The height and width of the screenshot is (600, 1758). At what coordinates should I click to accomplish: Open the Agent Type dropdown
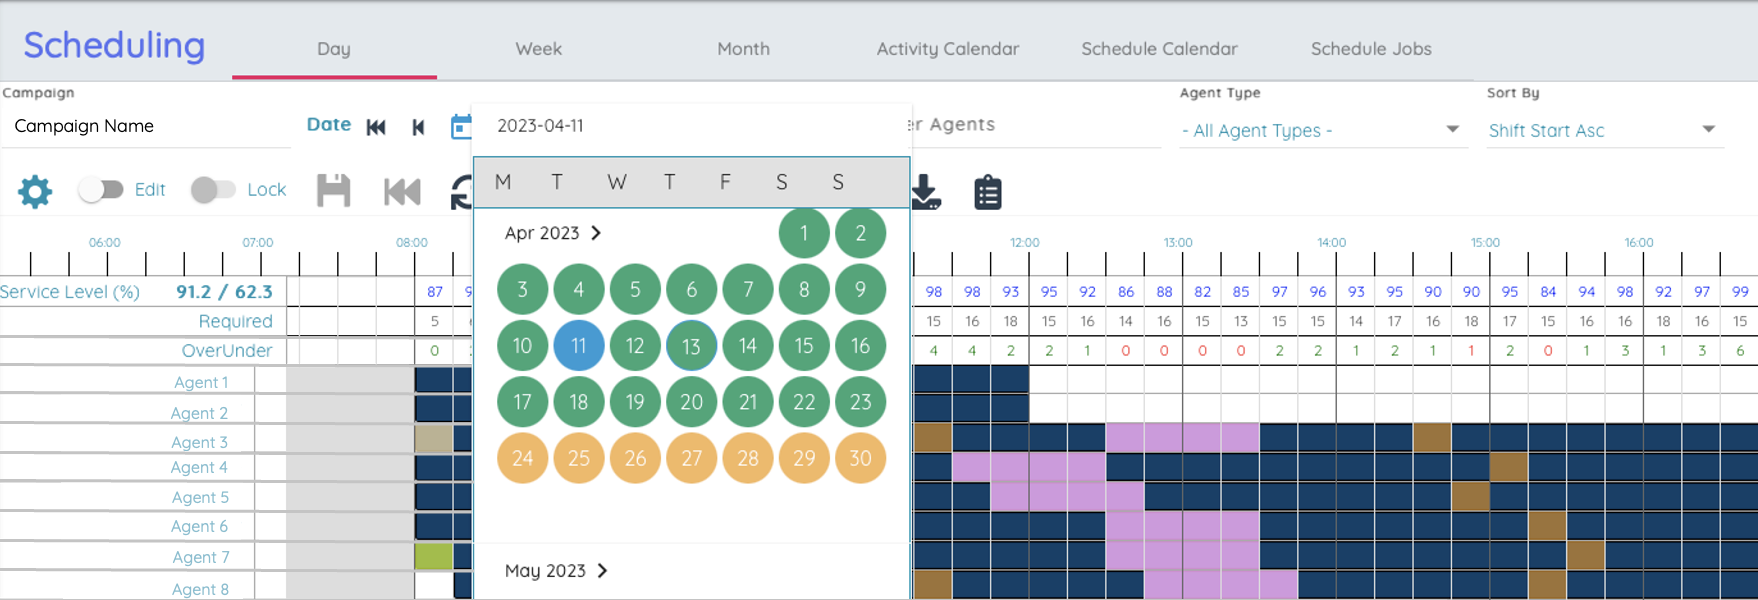click(1321, 131)
